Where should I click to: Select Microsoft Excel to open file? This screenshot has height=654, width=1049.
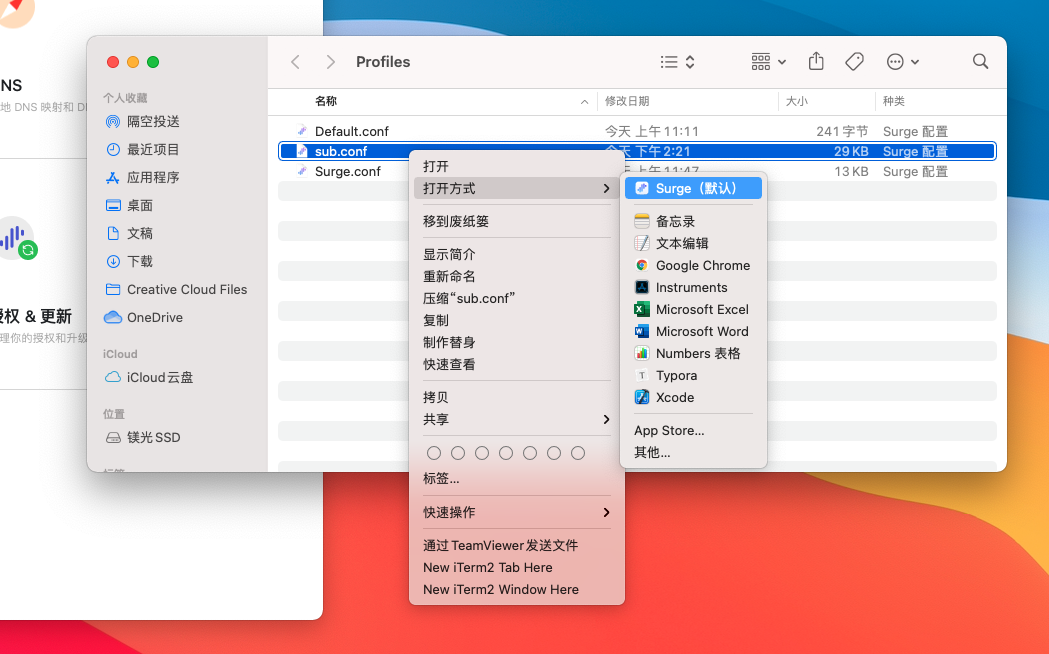pos(702,310)
